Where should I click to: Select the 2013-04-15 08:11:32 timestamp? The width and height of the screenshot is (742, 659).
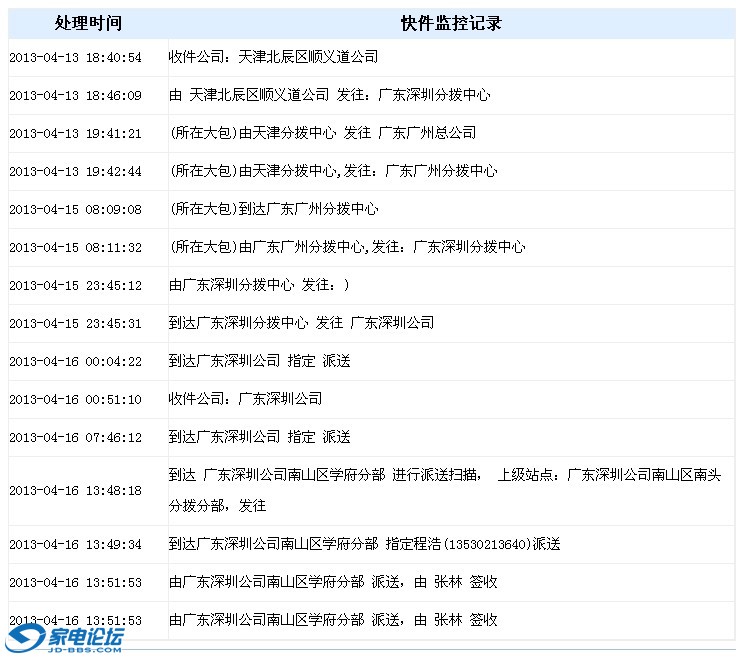click(75, 248)
